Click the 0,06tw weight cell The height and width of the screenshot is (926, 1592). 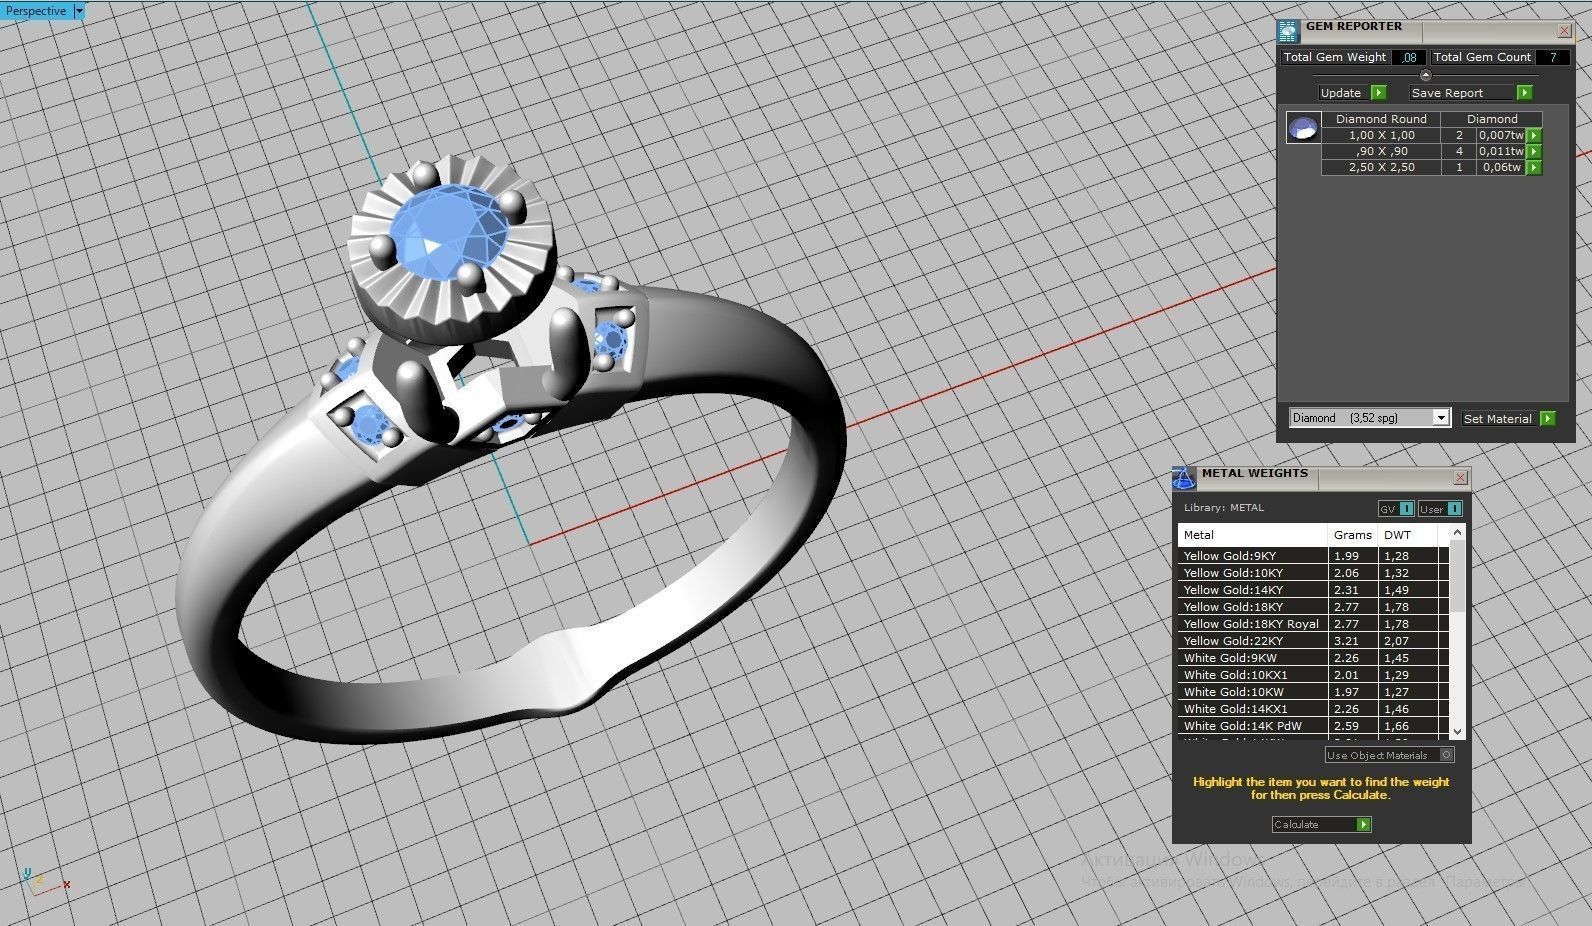1502,167
